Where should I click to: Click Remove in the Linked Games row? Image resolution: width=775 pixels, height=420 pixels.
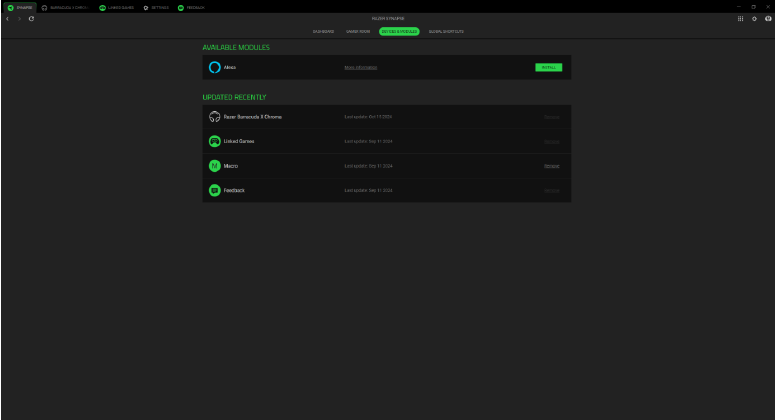tap(552, 142)
